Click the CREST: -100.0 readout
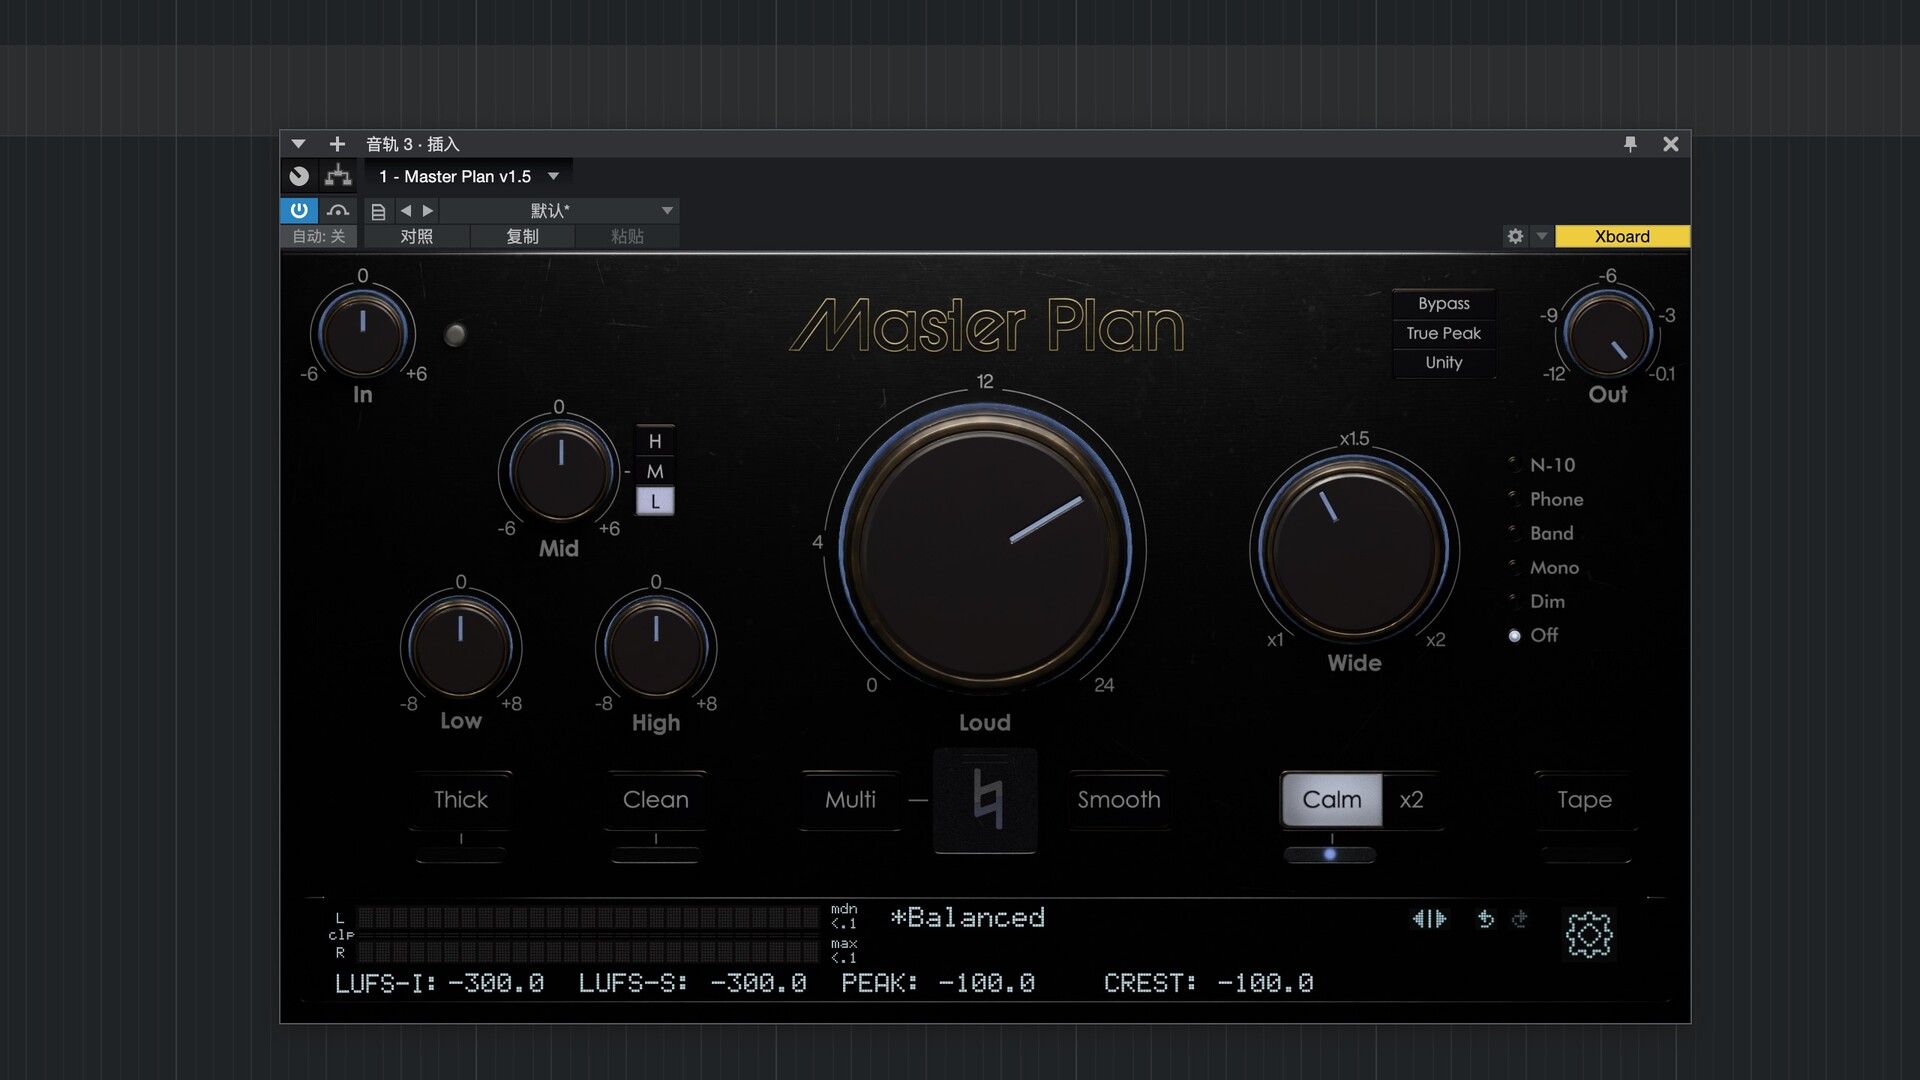 pyautogui.click(x=1208, y=983)
